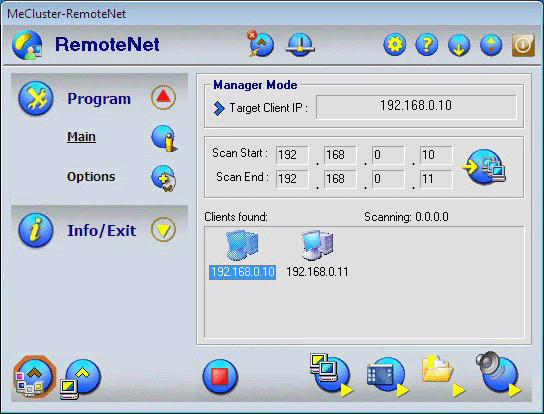The image size is (544, 414).
Task: Open settings with the gear icon
Action: pyautogui.click(x=395, y=45)
